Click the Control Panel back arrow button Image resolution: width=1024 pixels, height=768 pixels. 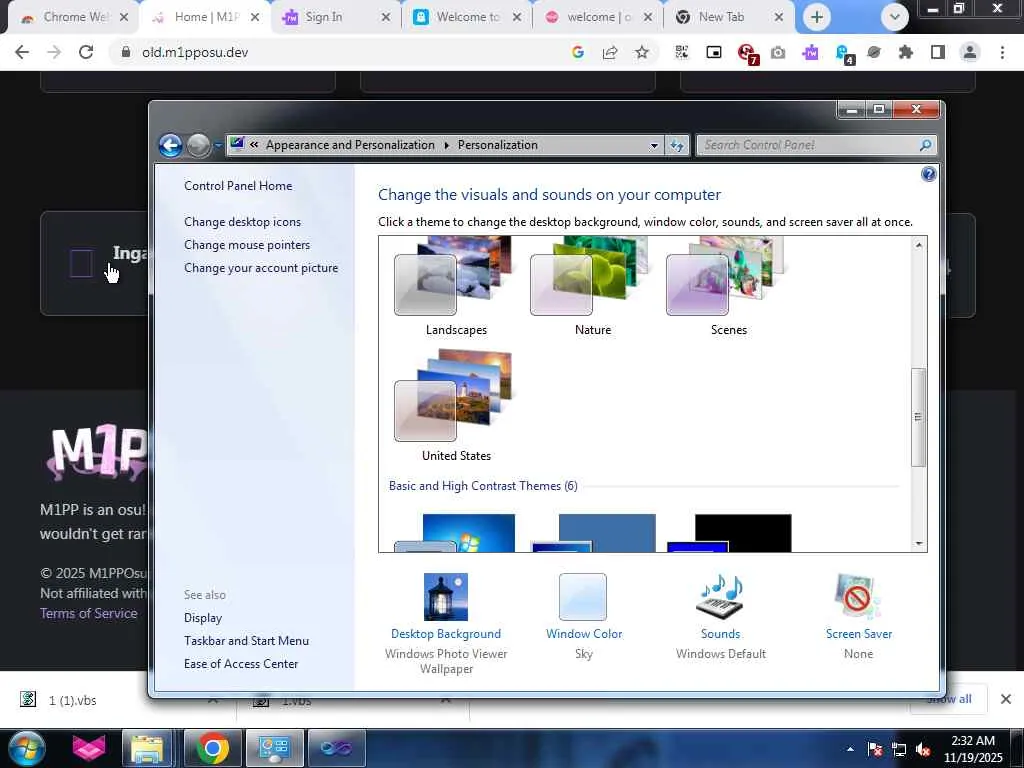170,145
